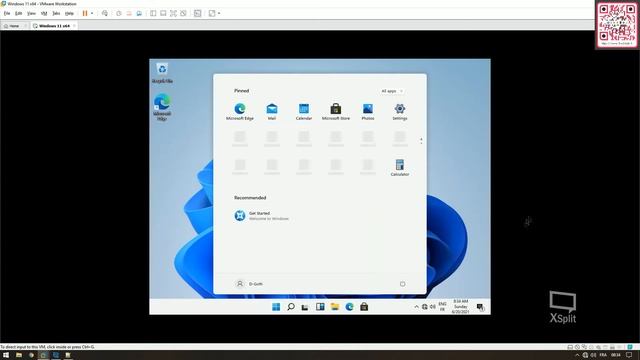Click the Take snapshot toolbar icon
640x360 pixels.
click(119, 13)
